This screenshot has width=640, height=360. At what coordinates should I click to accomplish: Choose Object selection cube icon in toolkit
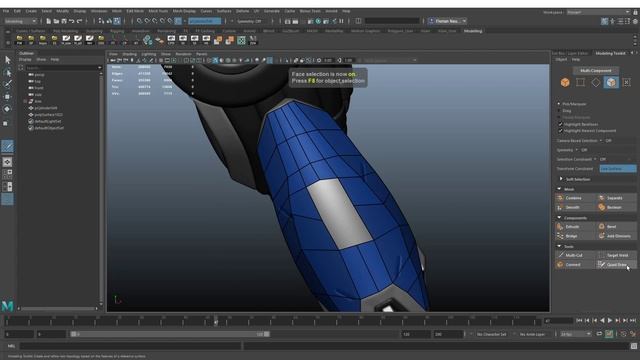pos(565,82)
